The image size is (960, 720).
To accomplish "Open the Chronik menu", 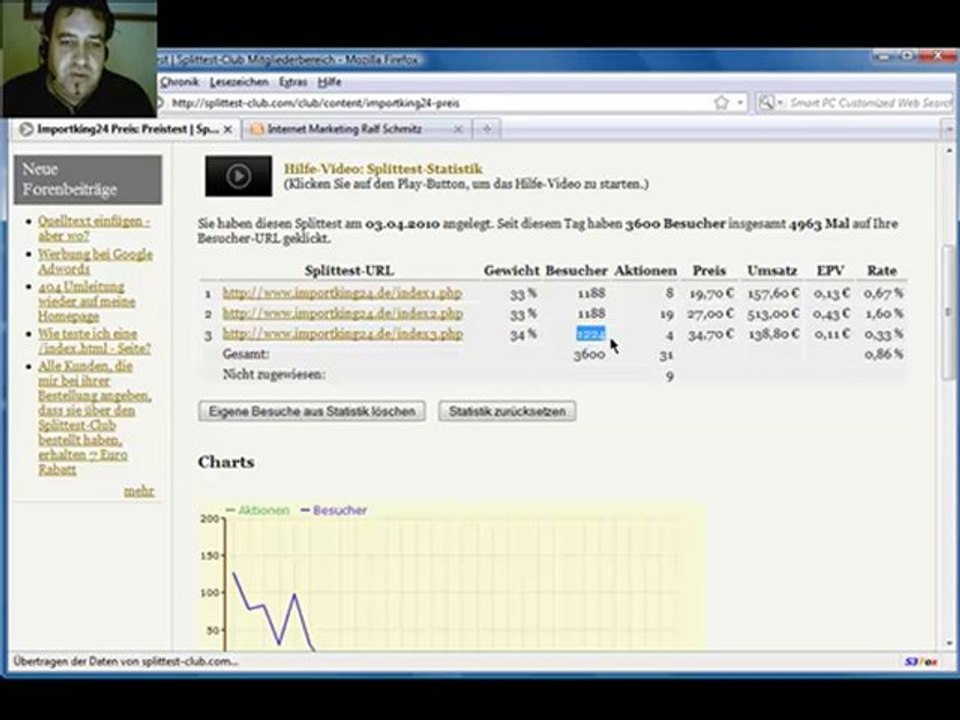I will click(x=179, y=81).
